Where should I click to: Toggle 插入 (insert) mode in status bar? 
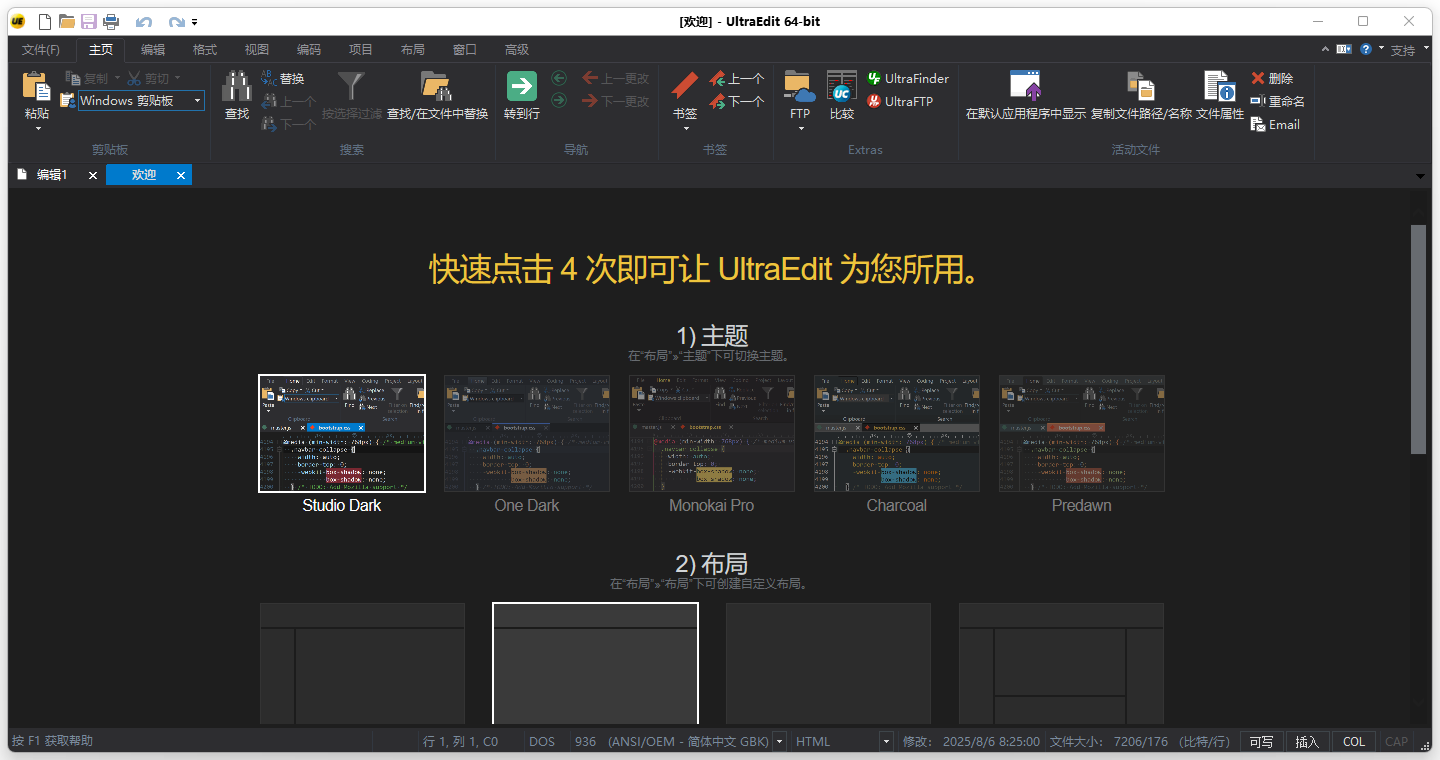tap(1307, 742)
